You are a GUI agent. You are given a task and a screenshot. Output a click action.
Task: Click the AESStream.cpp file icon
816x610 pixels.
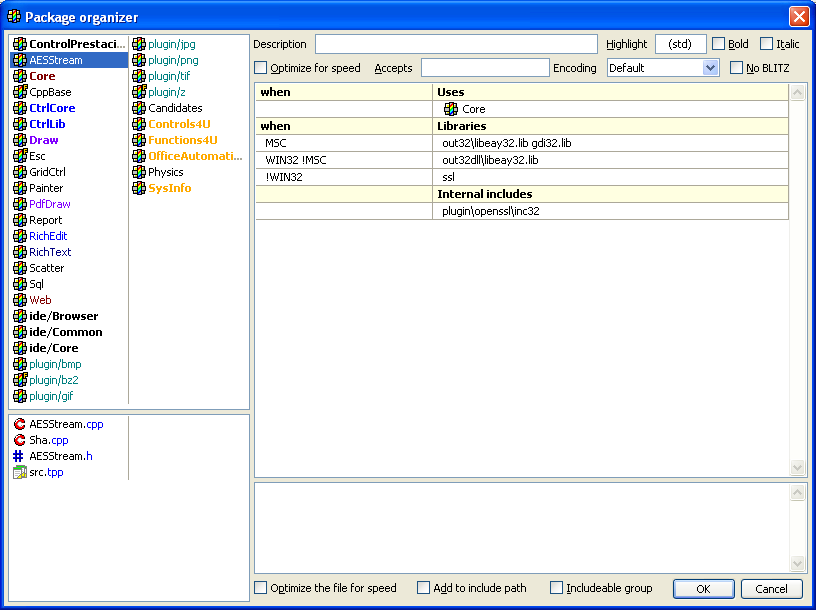coord(20,424)
